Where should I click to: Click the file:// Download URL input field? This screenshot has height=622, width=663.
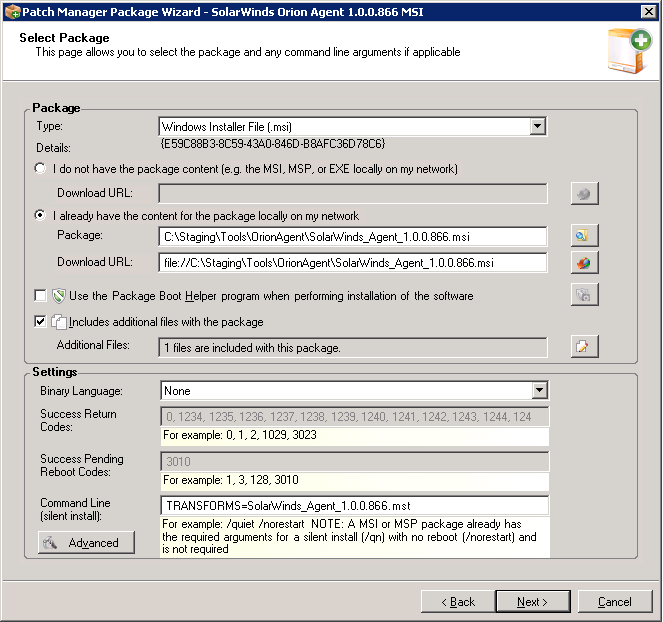[x=353, y=263]
